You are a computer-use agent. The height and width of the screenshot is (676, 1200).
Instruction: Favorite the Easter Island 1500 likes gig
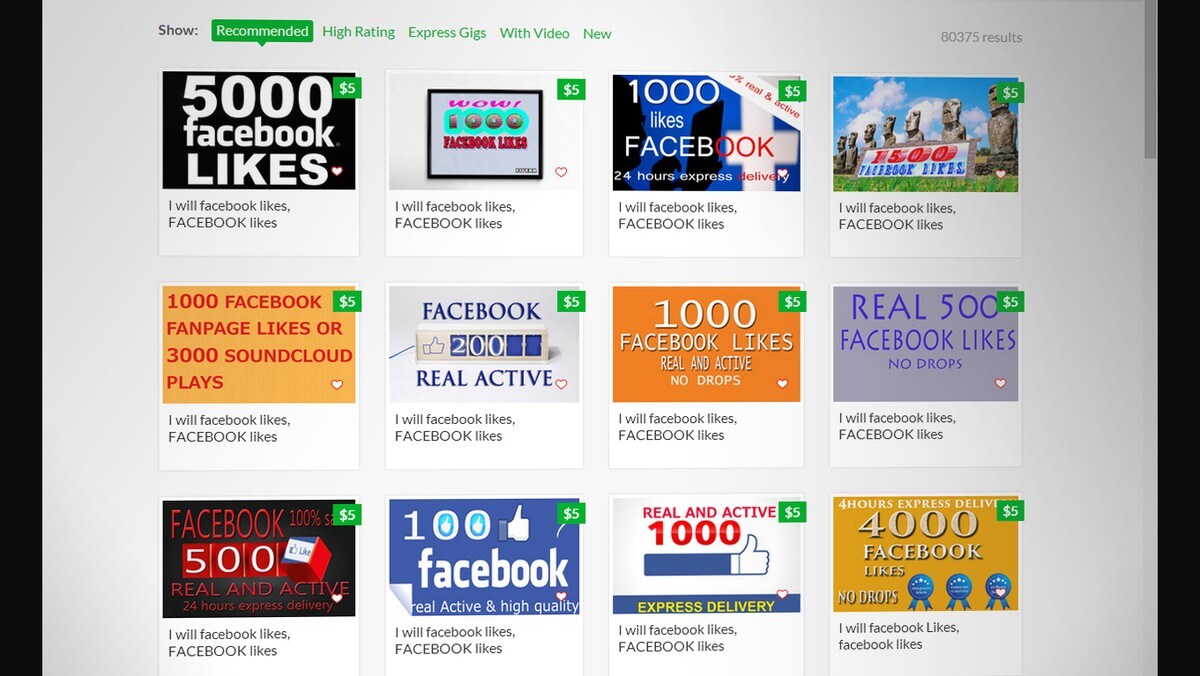1000,174
